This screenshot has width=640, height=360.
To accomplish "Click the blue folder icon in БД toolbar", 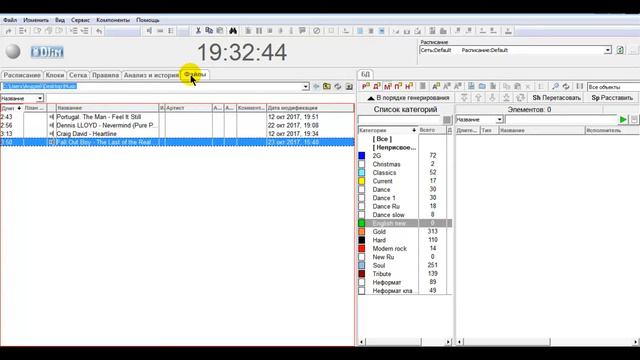I will click(x=482, y=86).
